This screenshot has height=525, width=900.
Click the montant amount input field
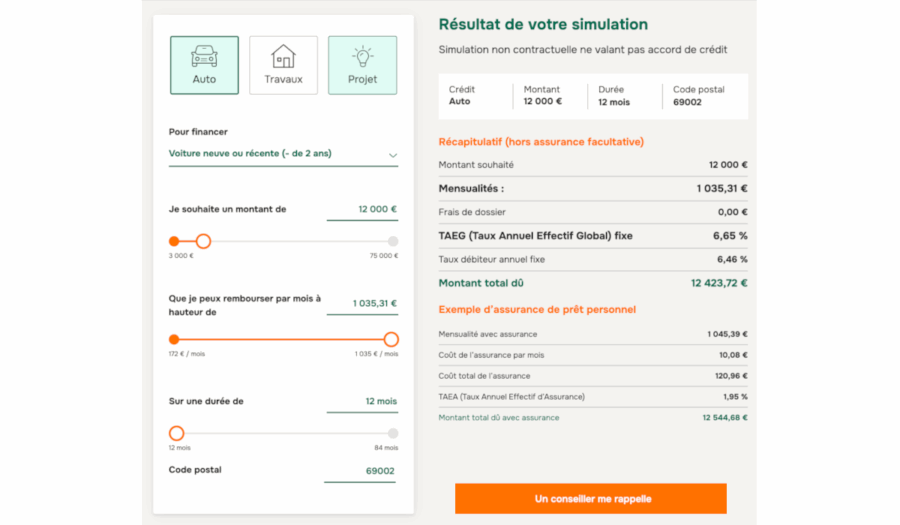362,210
